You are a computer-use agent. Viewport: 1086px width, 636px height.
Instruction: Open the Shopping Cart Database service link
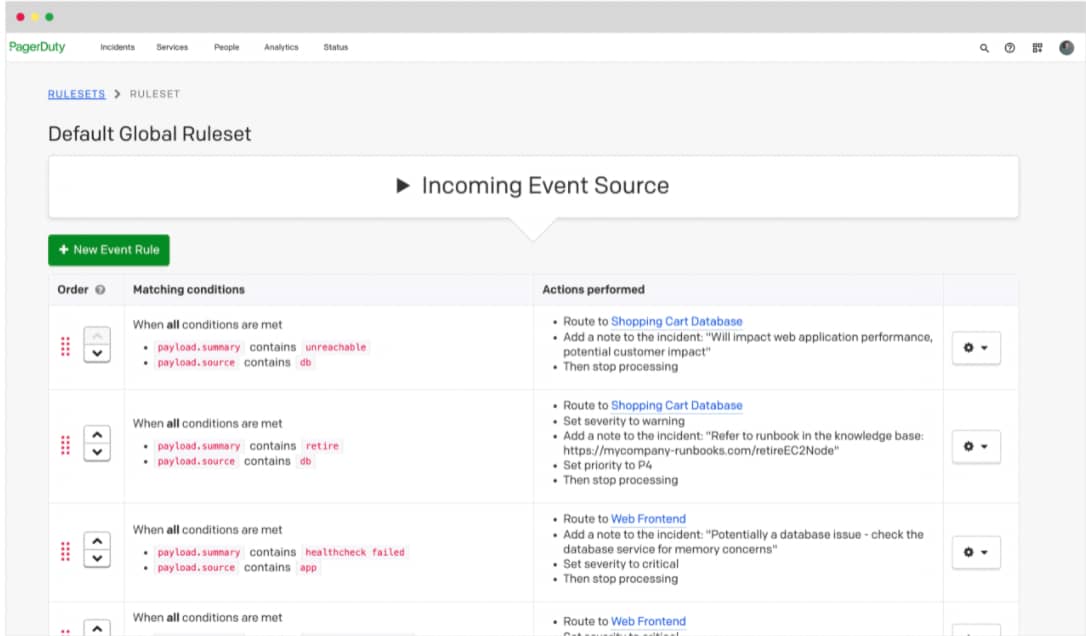pyautogui.click(x=675, y=321)
